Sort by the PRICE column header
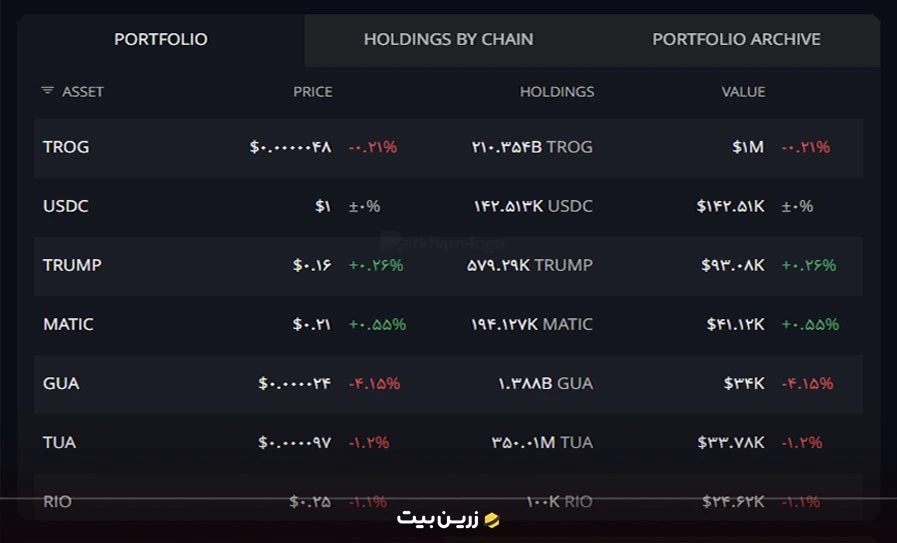 tap(312, 92)
